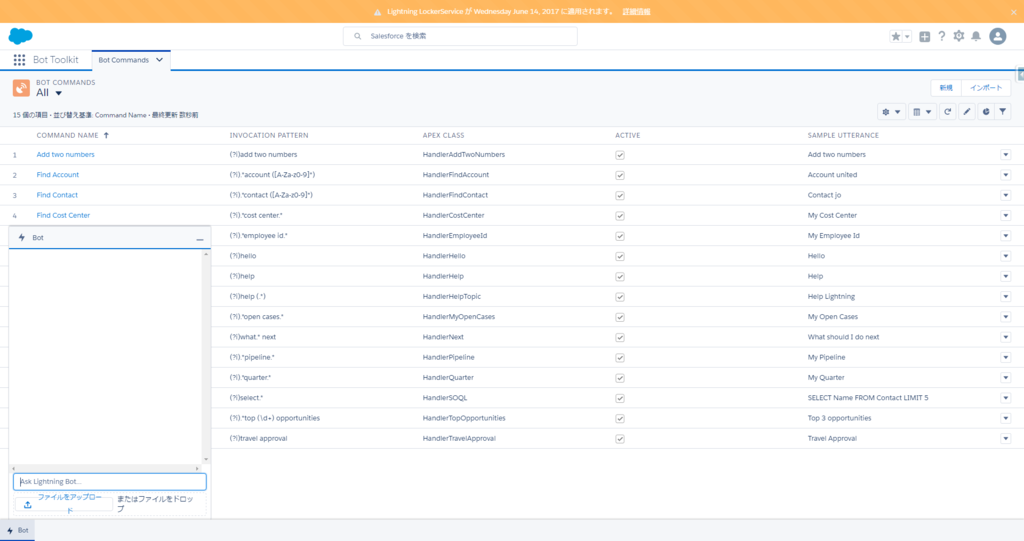Click Bot chat vertical scrollbar down arrow
Viewport: 1024px width, 541px height.
[206, 459]
